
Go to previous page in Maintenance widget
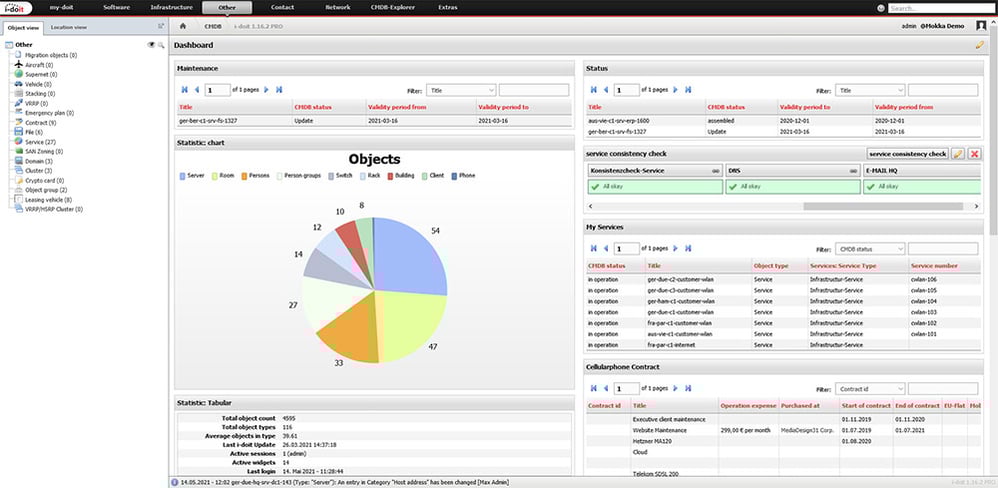tap(197, 90)
